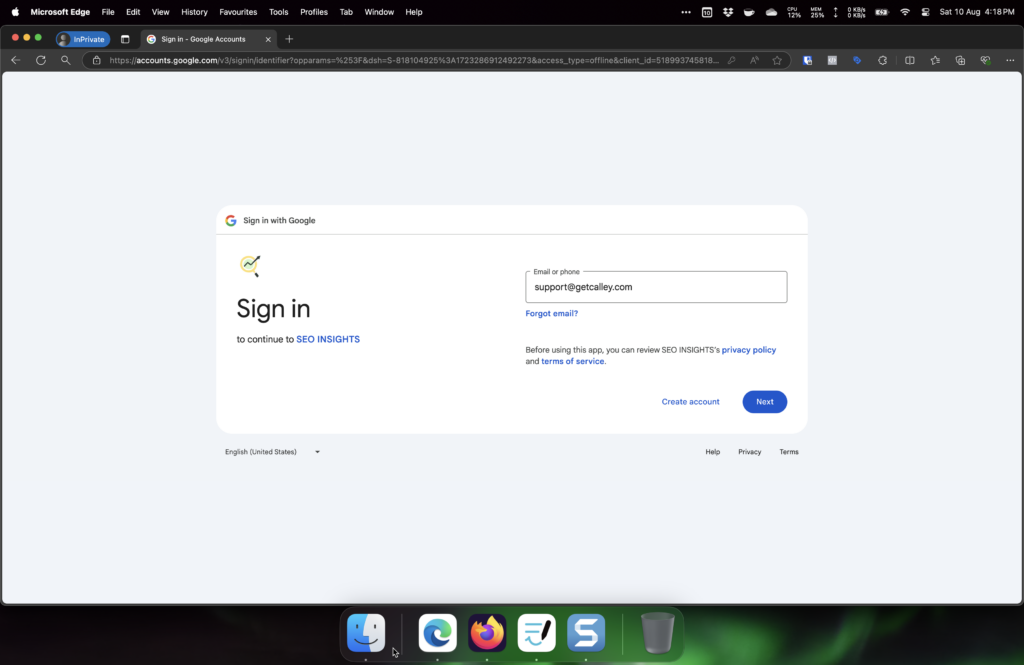This screenshot has width=1024, height=665.
Task: Open the Favourites menu
Action: (x=238, y=12)
